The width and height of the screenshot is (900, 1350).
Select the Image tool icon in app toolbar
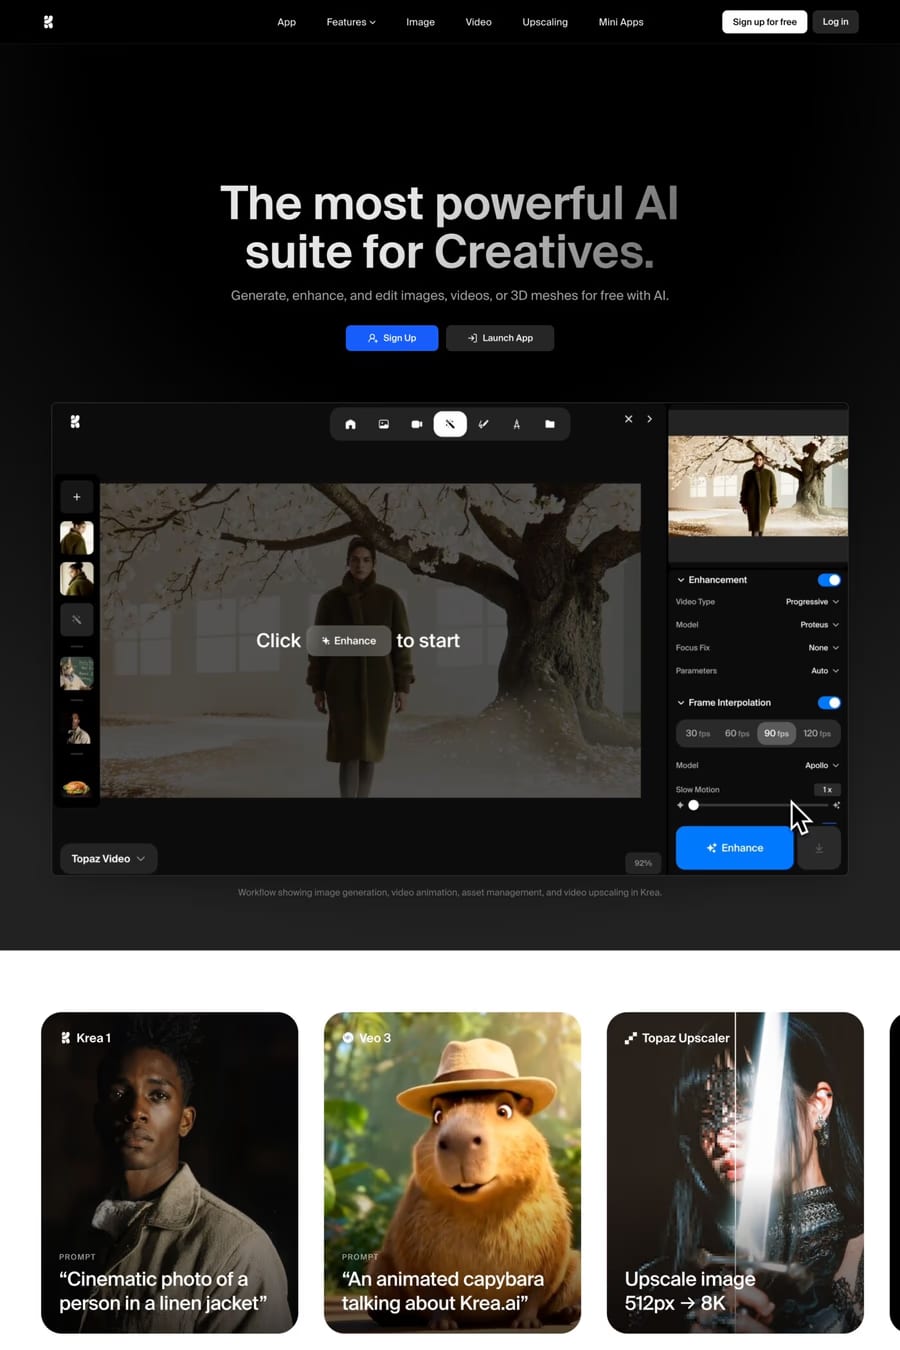(384, 424)
